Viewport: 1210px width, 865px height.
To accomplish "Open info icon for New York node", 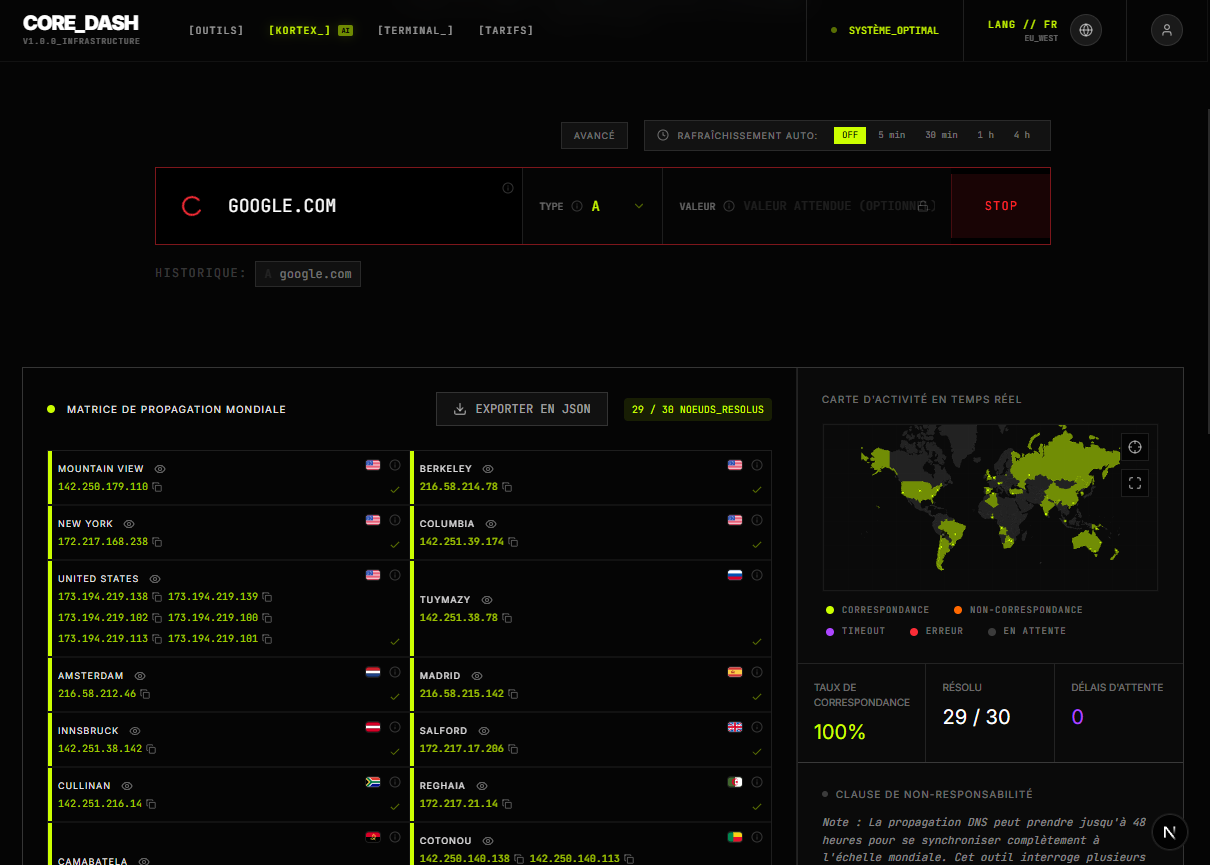I will coord(395,520).
